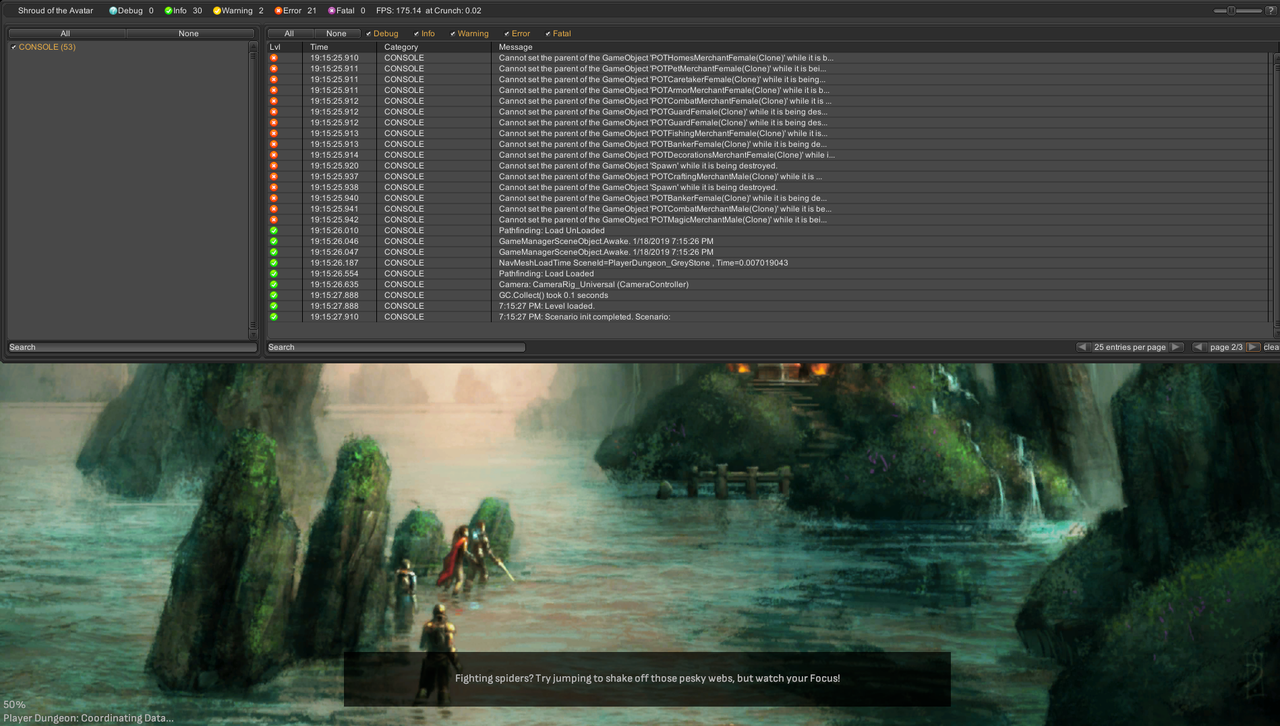Select All in category panel
Screen dimensions: 1280x726
coord(66,33)
